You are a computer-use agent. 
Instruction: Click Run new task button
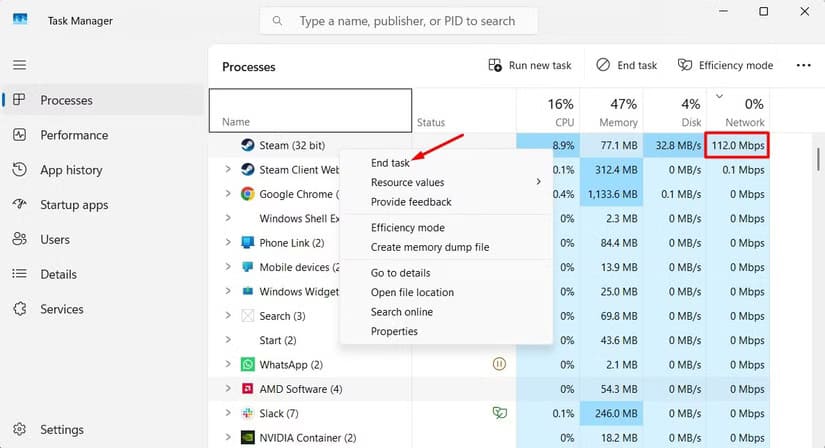tap(529, 65)
